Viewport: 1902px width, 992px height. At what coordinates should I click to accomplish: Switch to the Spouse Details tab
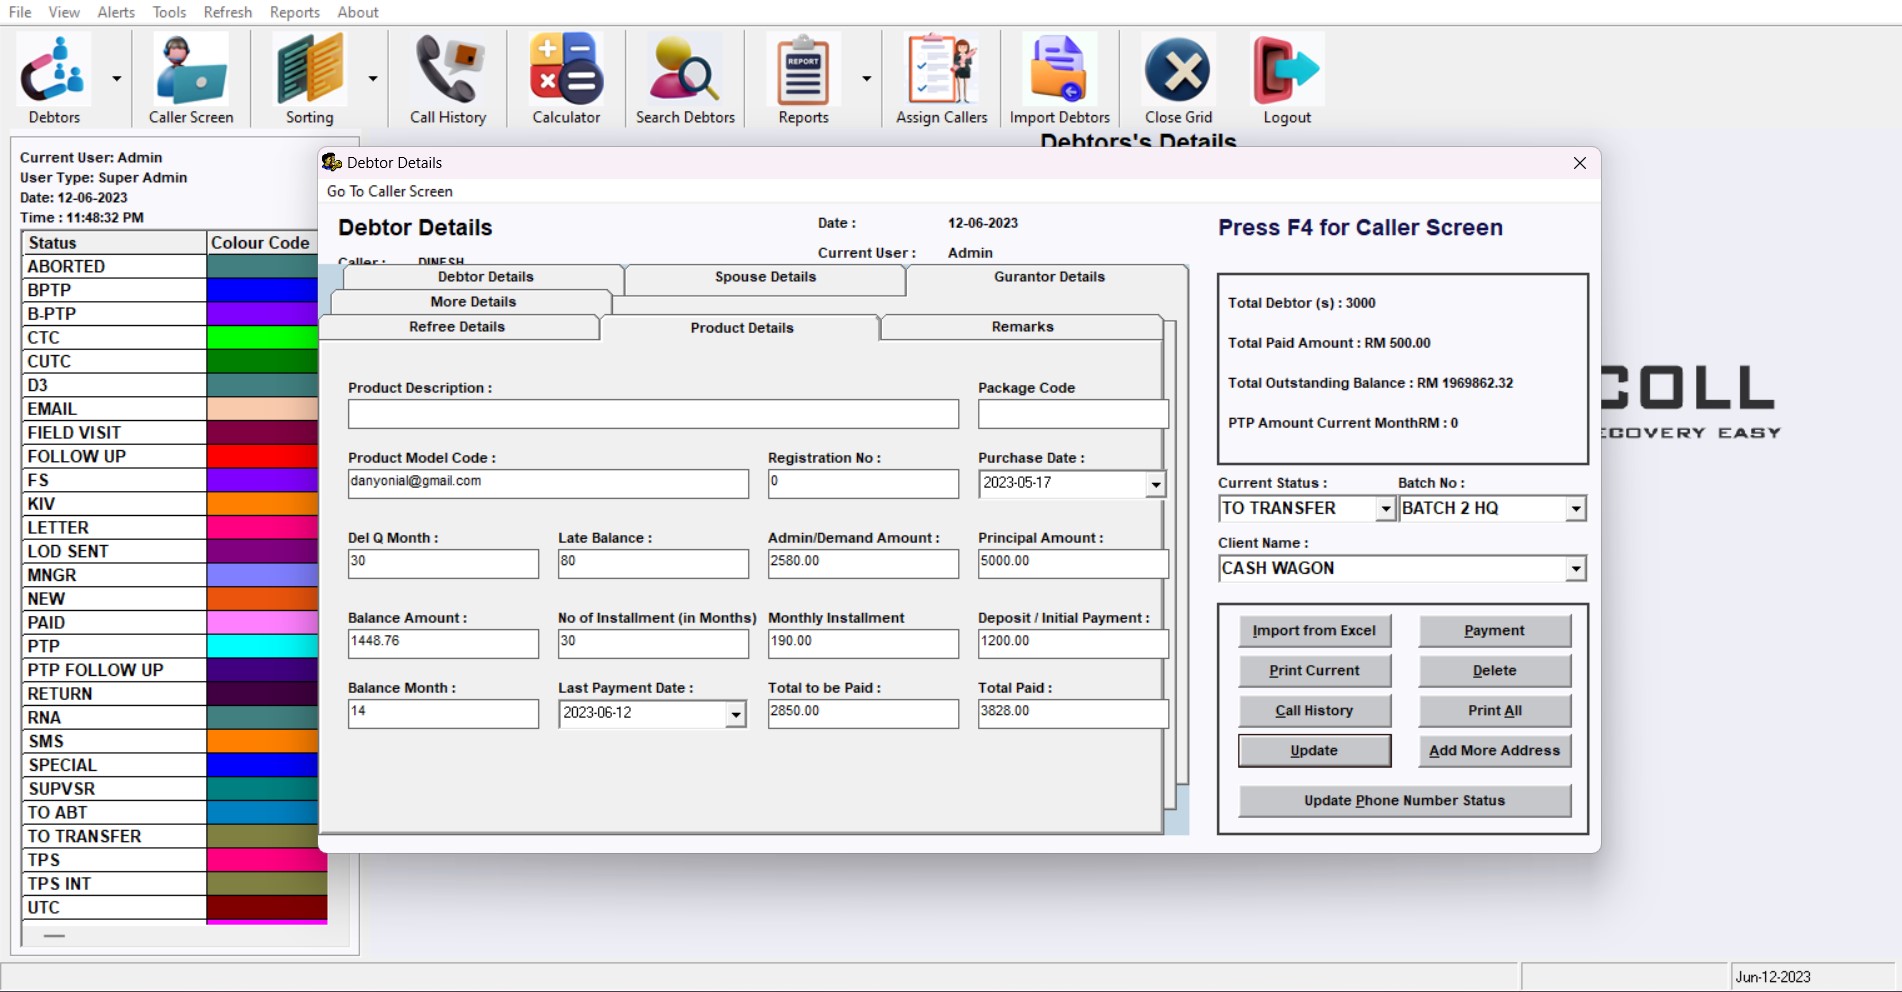[765, 277]
